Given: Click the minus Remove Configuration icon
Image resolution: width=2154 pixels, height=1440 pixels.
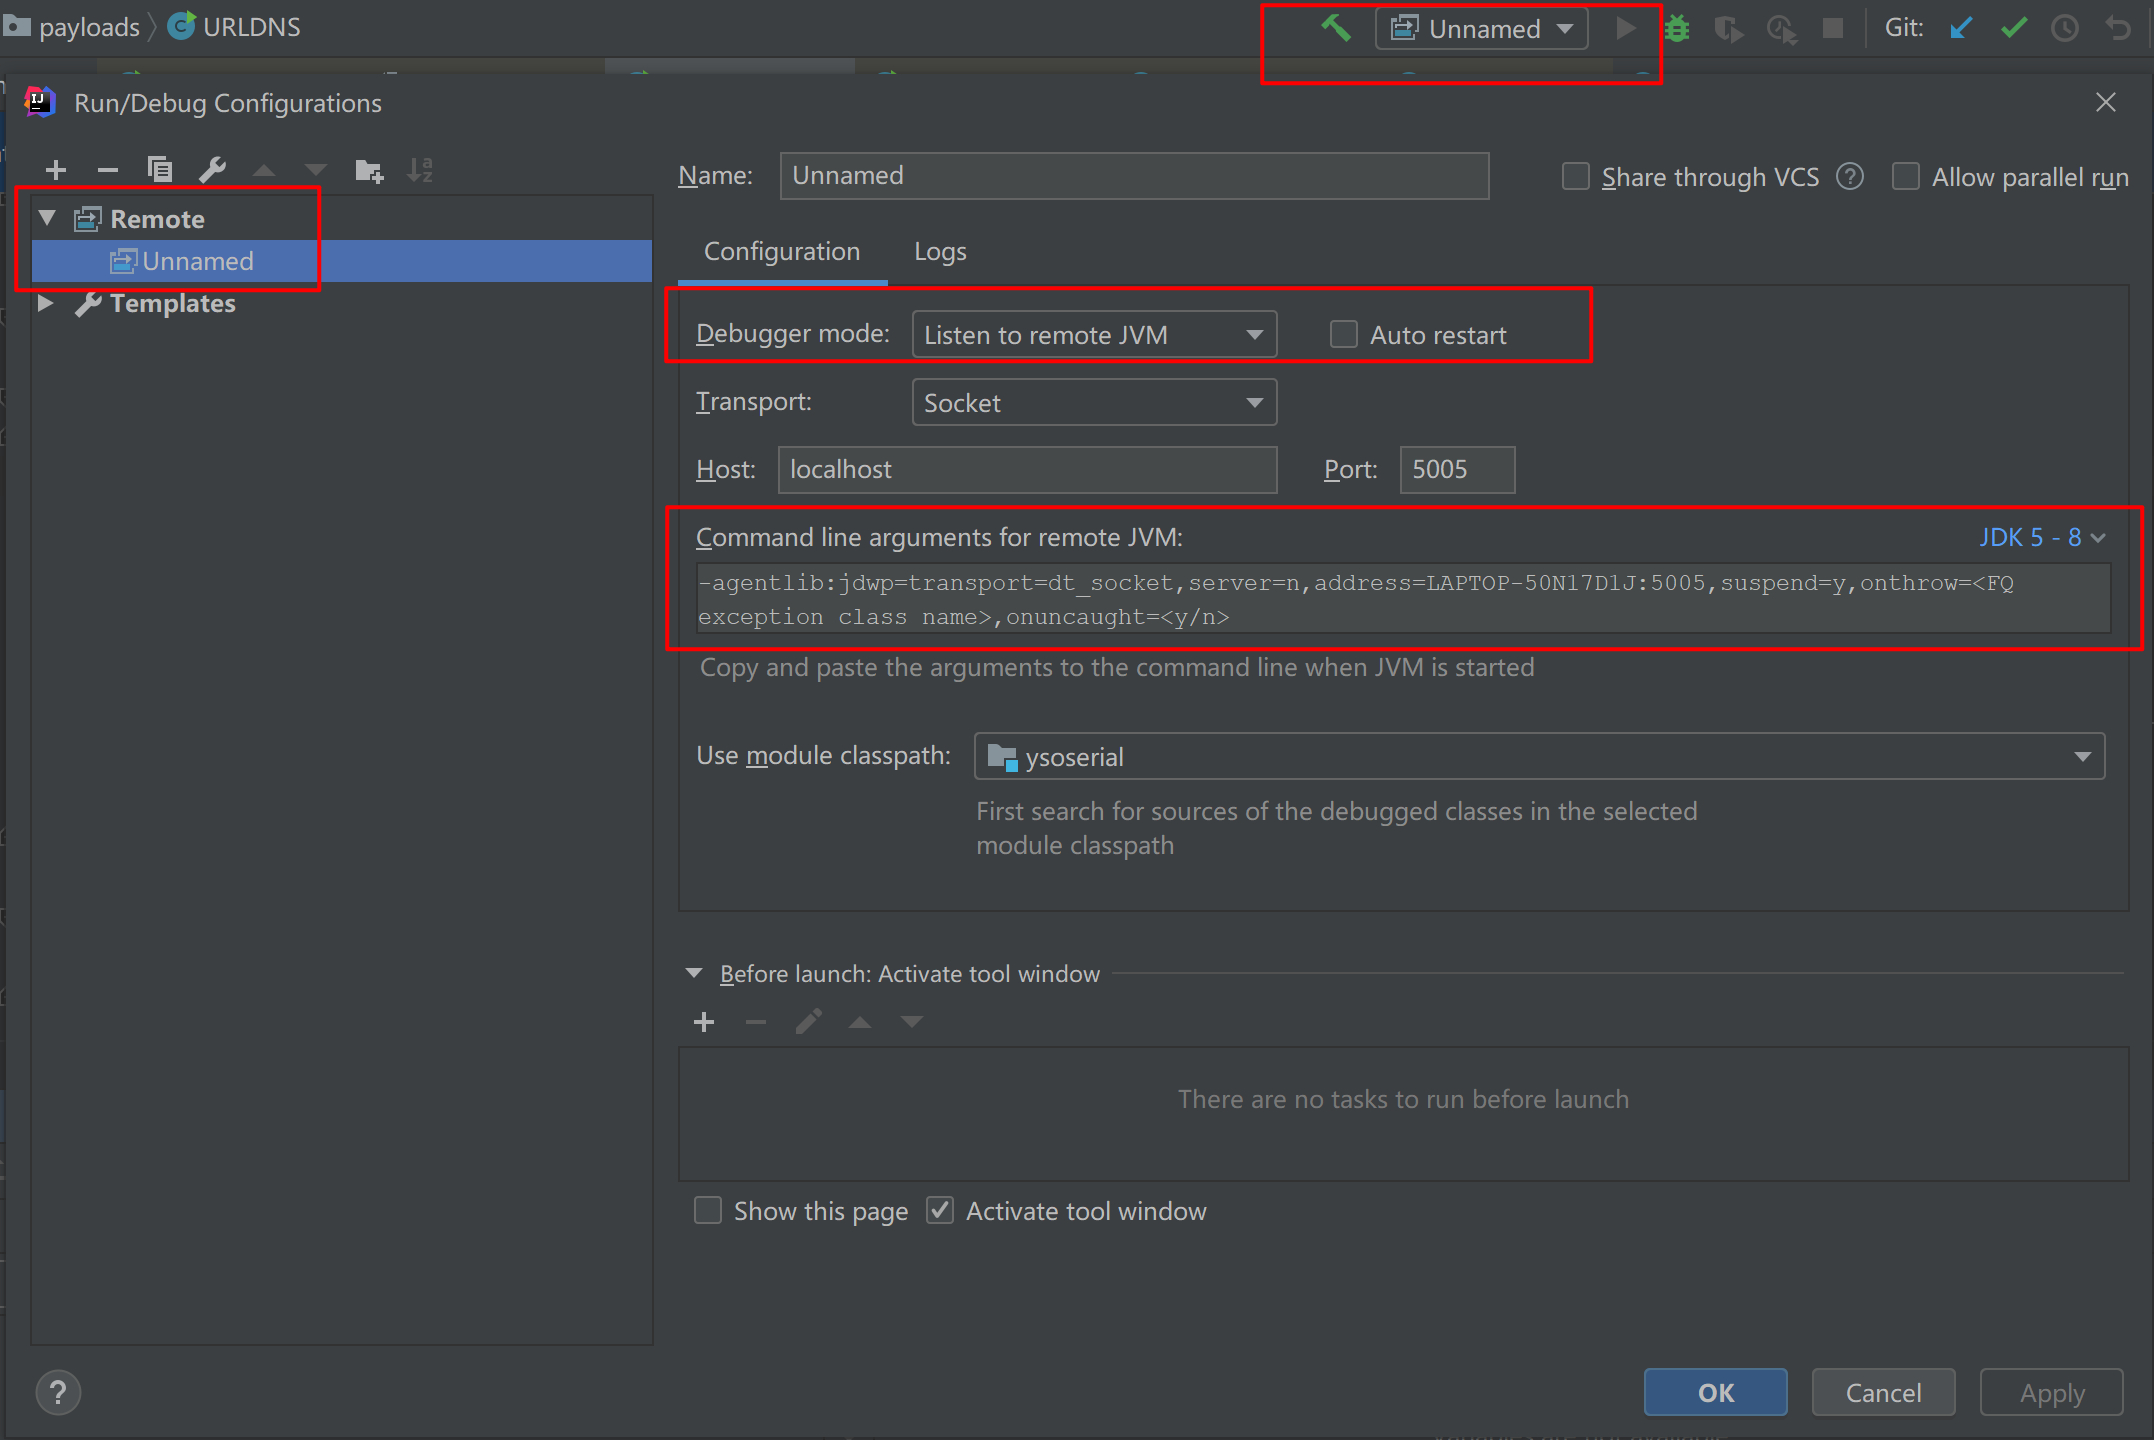Looking at the screenshot, I should (x=108, y=170).
